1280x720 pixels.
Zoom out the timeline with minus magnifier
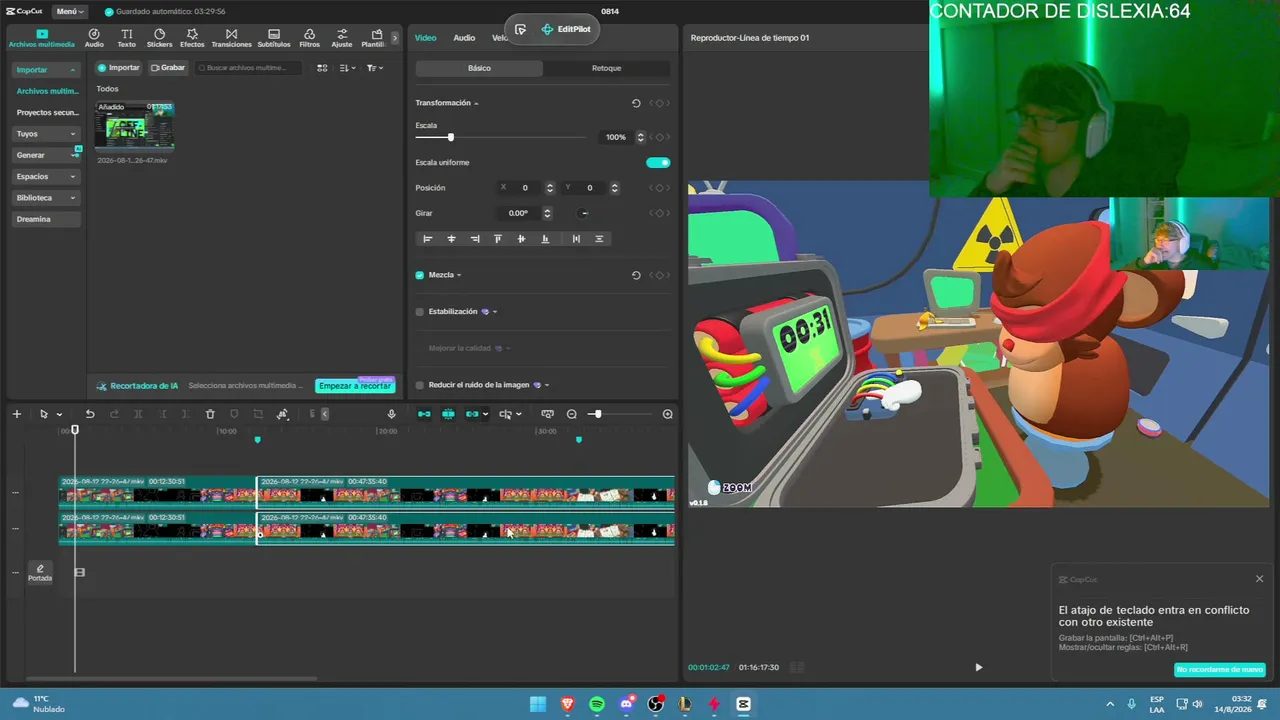point(572,414)
